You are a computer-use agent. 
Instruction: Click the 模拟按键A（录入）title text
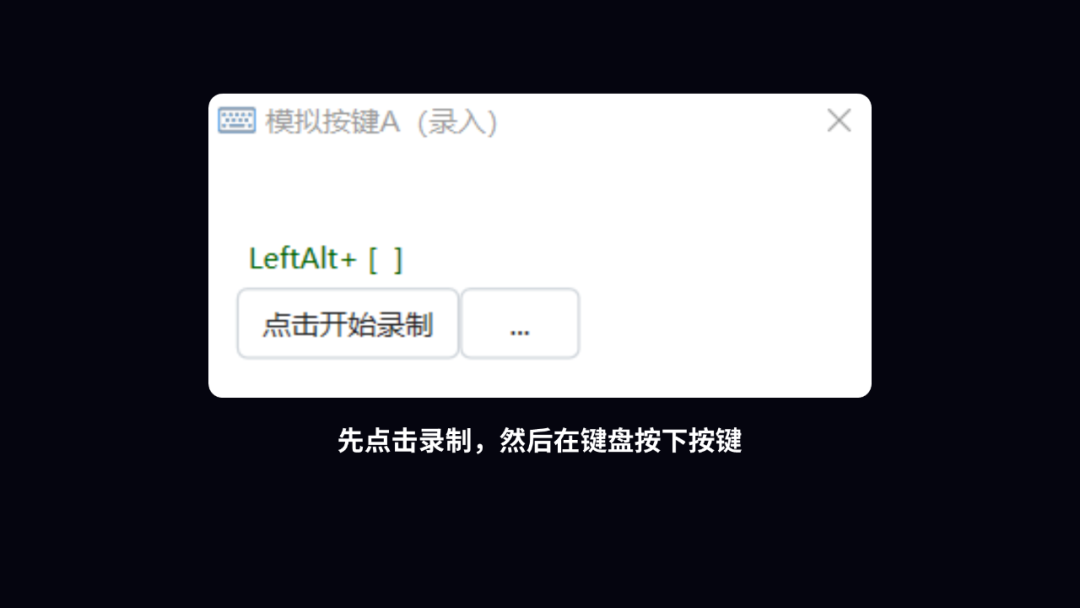[x=382, y=122]
